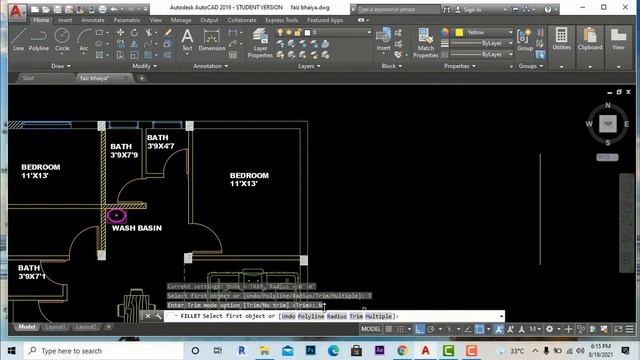Click the Undo arrow icon

tap(114, 9)
